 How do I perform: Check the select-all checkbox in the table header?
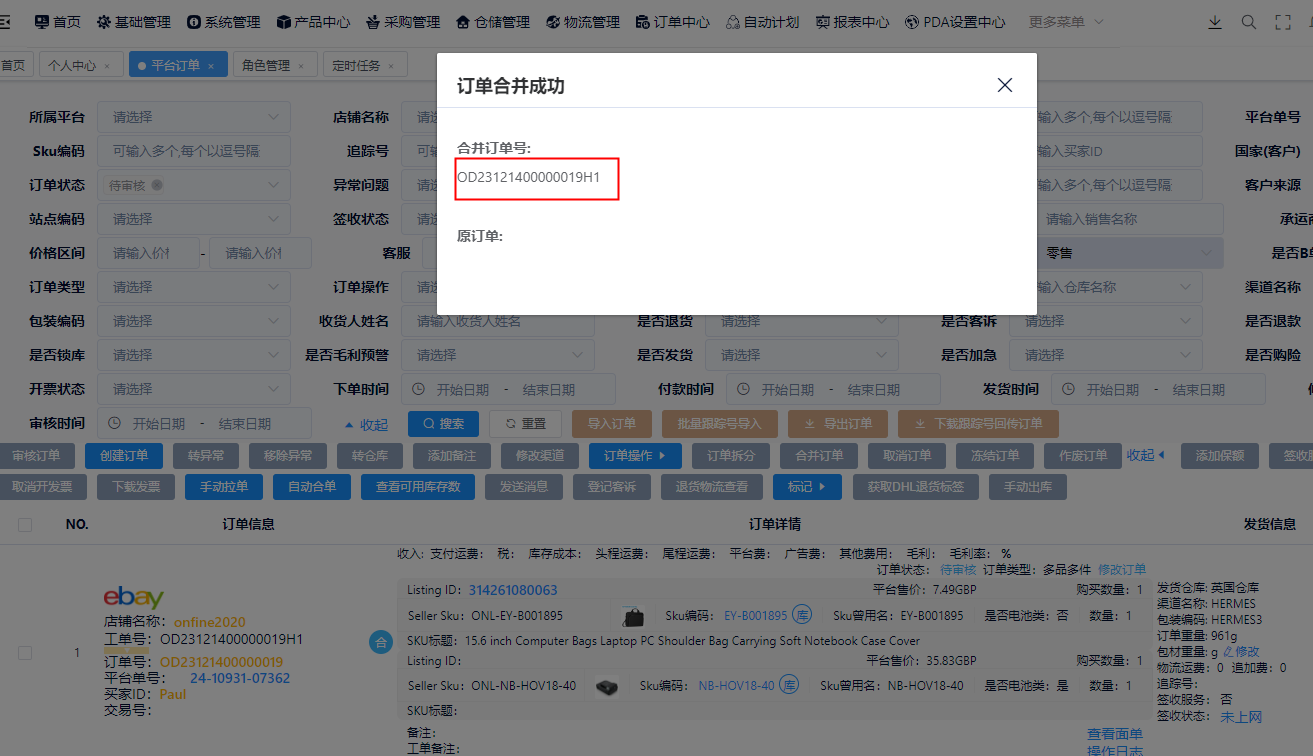click(x=25, y=524)
